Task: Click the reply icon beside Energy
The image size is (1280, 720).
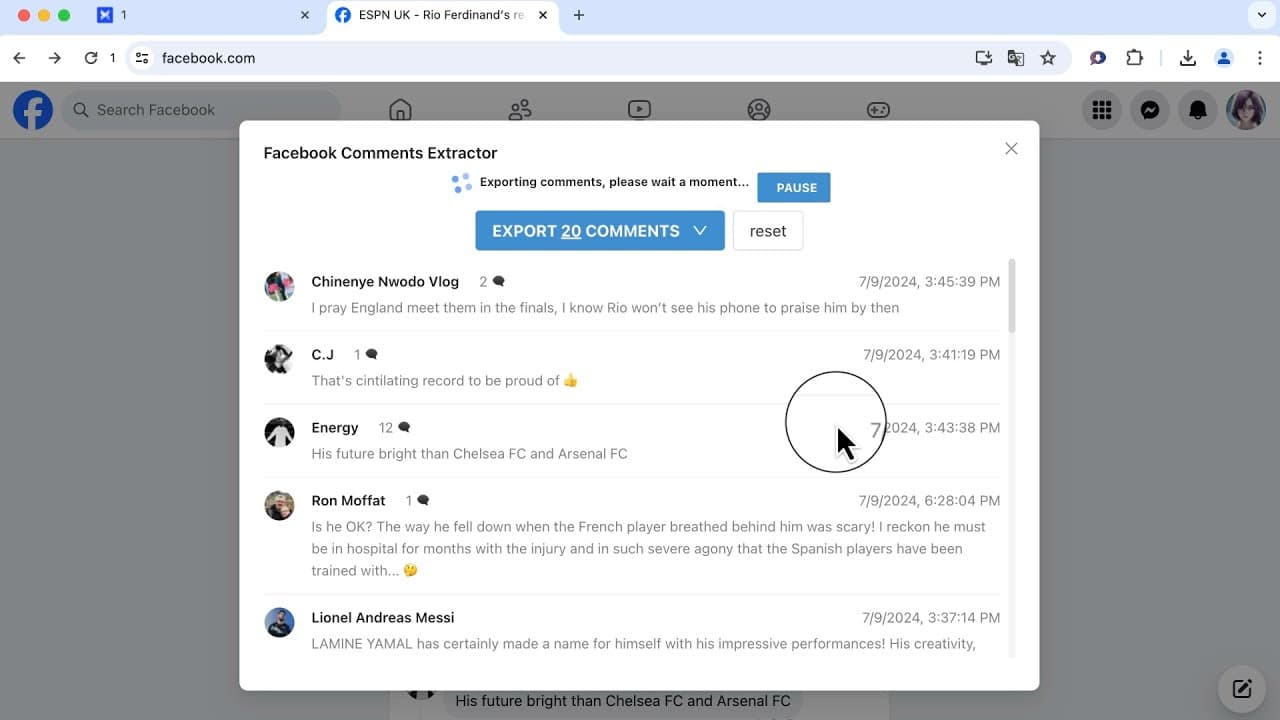Action: 404,428
